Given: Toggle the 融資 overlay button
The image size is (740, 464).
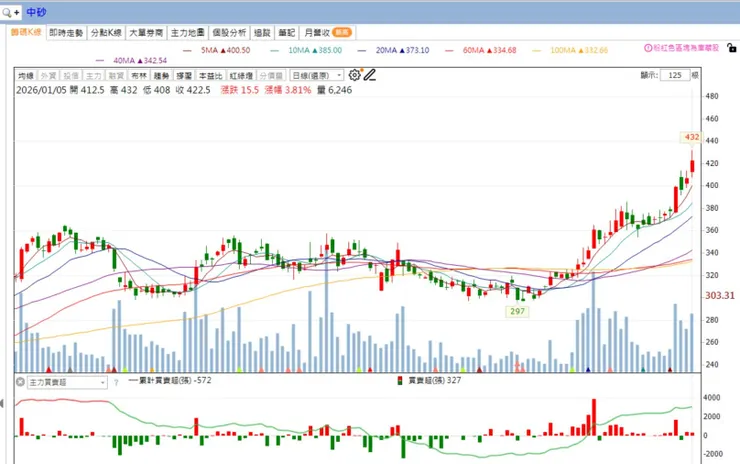Looking at the screenshot, I should 116,76.
